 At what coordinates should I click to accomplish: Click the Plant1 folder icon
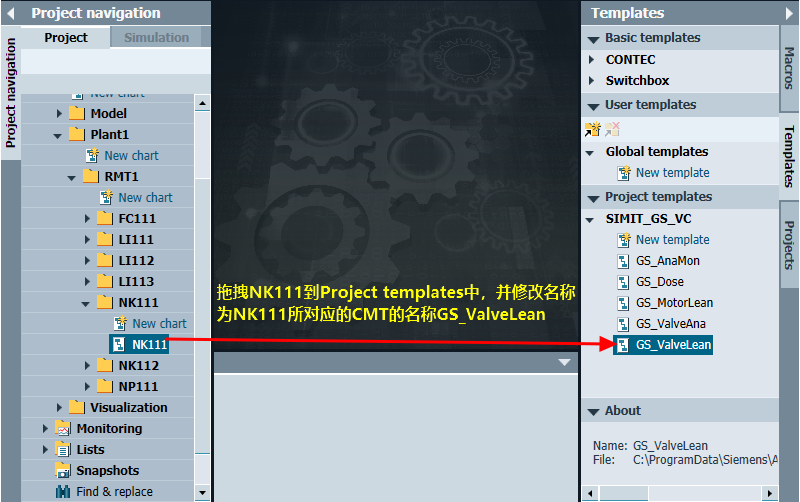[x=77, y=134]
